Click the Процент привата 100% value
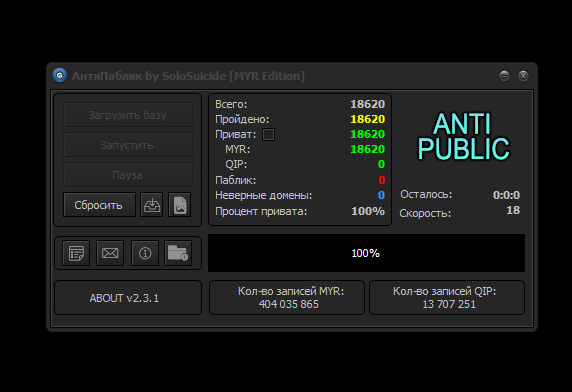Image resolution: width=572 pixels, height=392 pixels. pos(368,211)
